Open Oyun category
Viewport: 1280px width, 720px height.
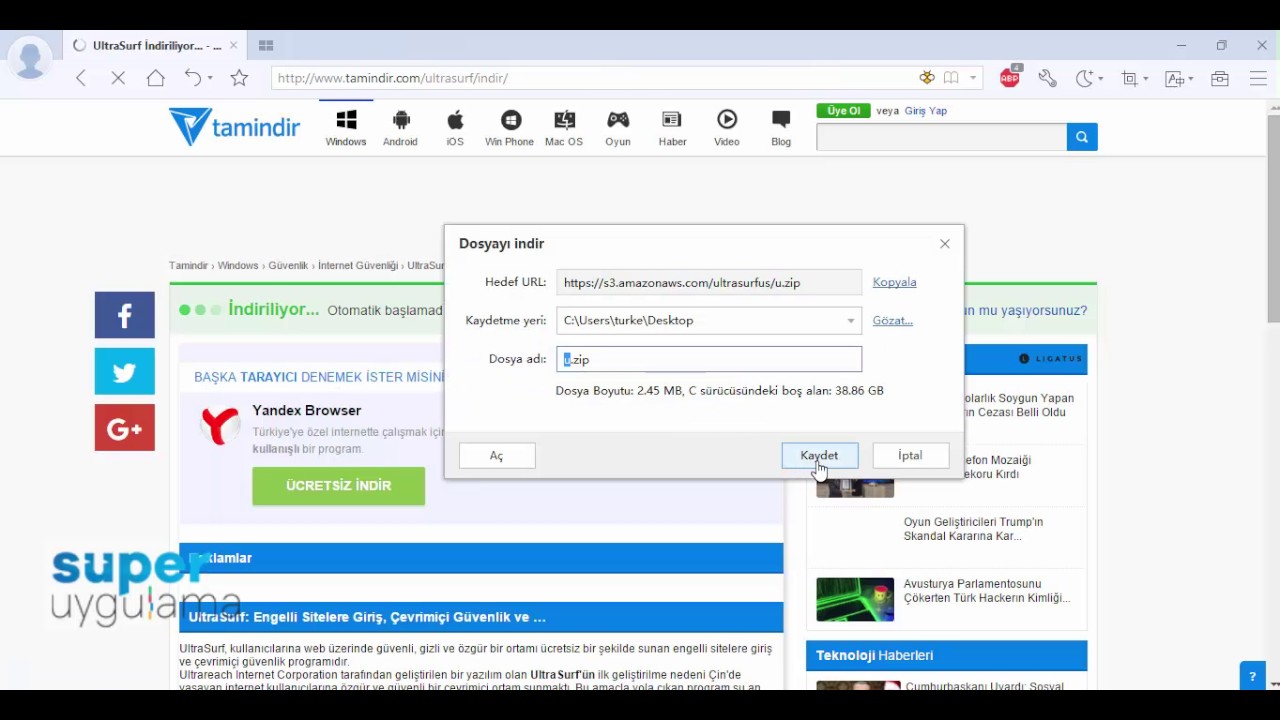618,128
